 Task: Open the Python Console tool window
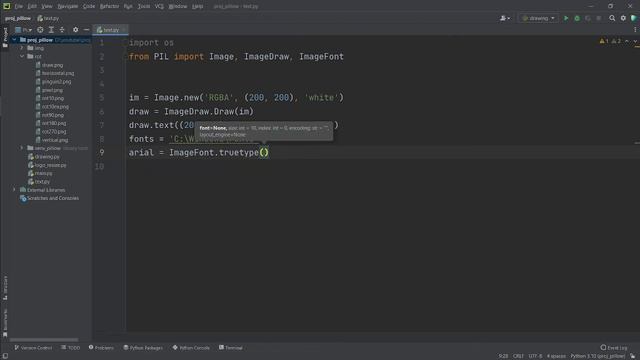(191, 348)
